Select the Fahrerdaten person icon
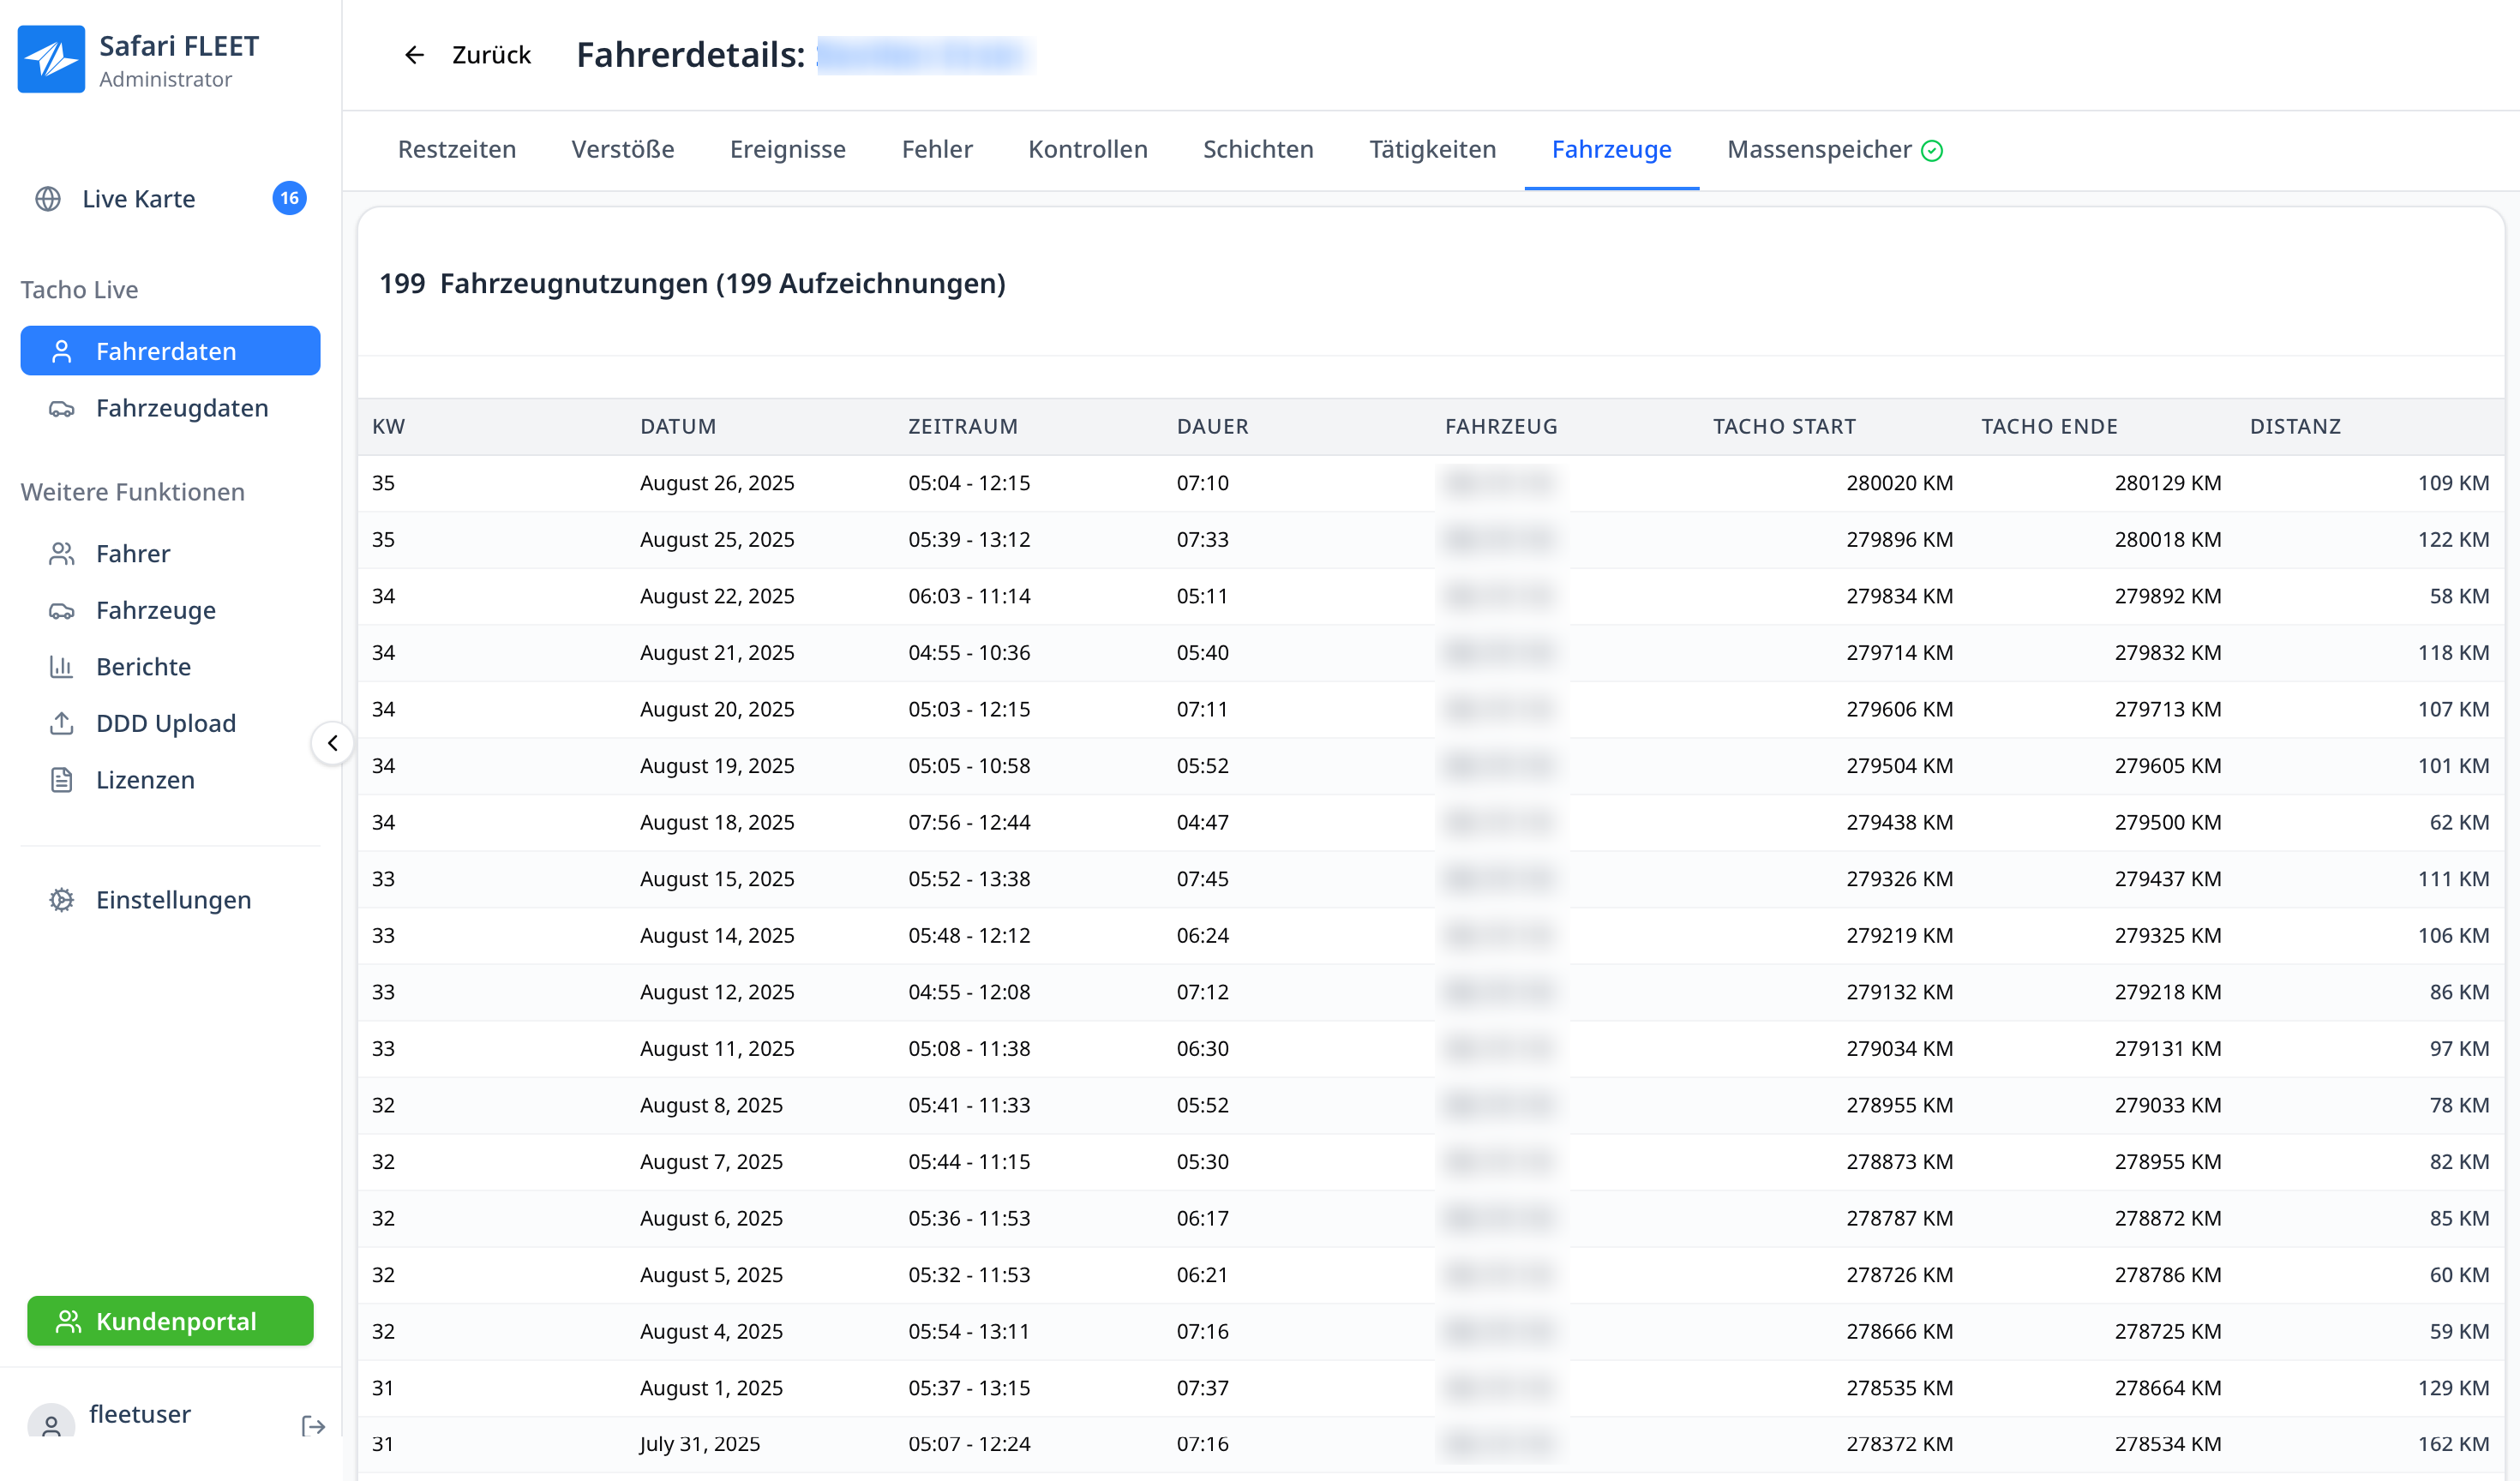This screenshot has width=2520, height=1481. tap(62, 351)
